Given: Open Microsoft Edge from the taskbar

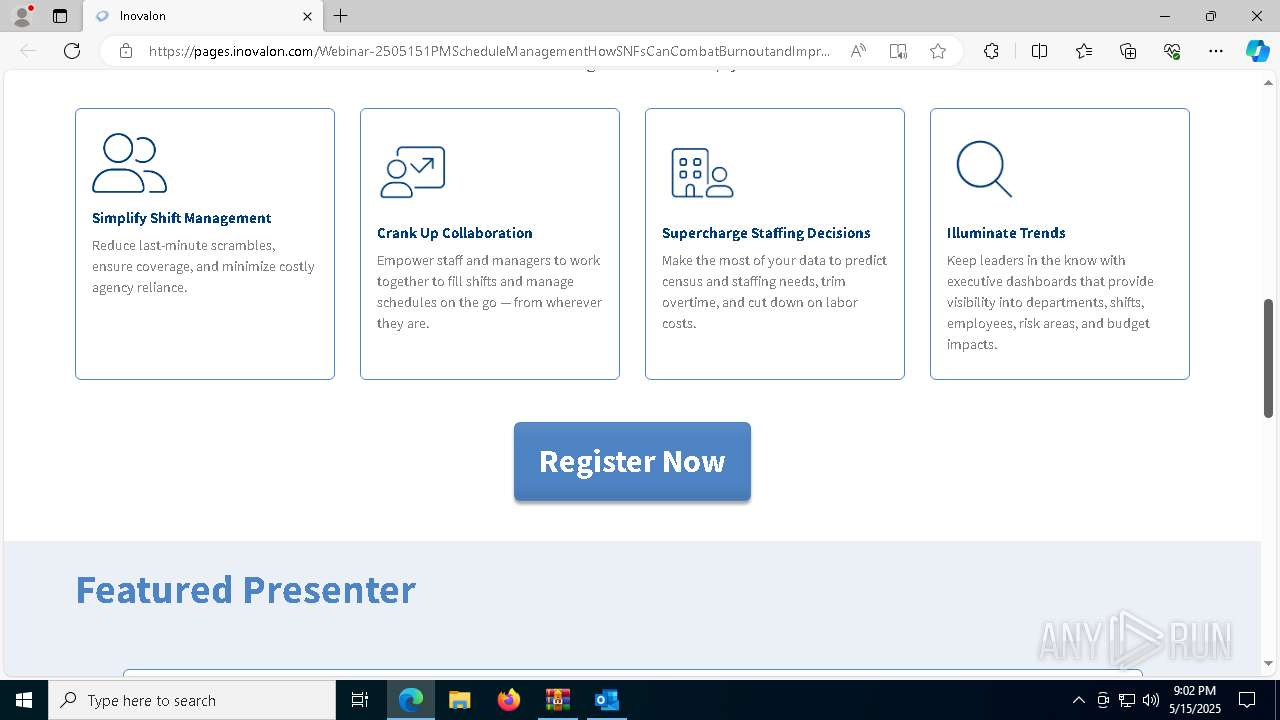Looking at the screenshot, I should pyautogui.click(x=411, y=700).
